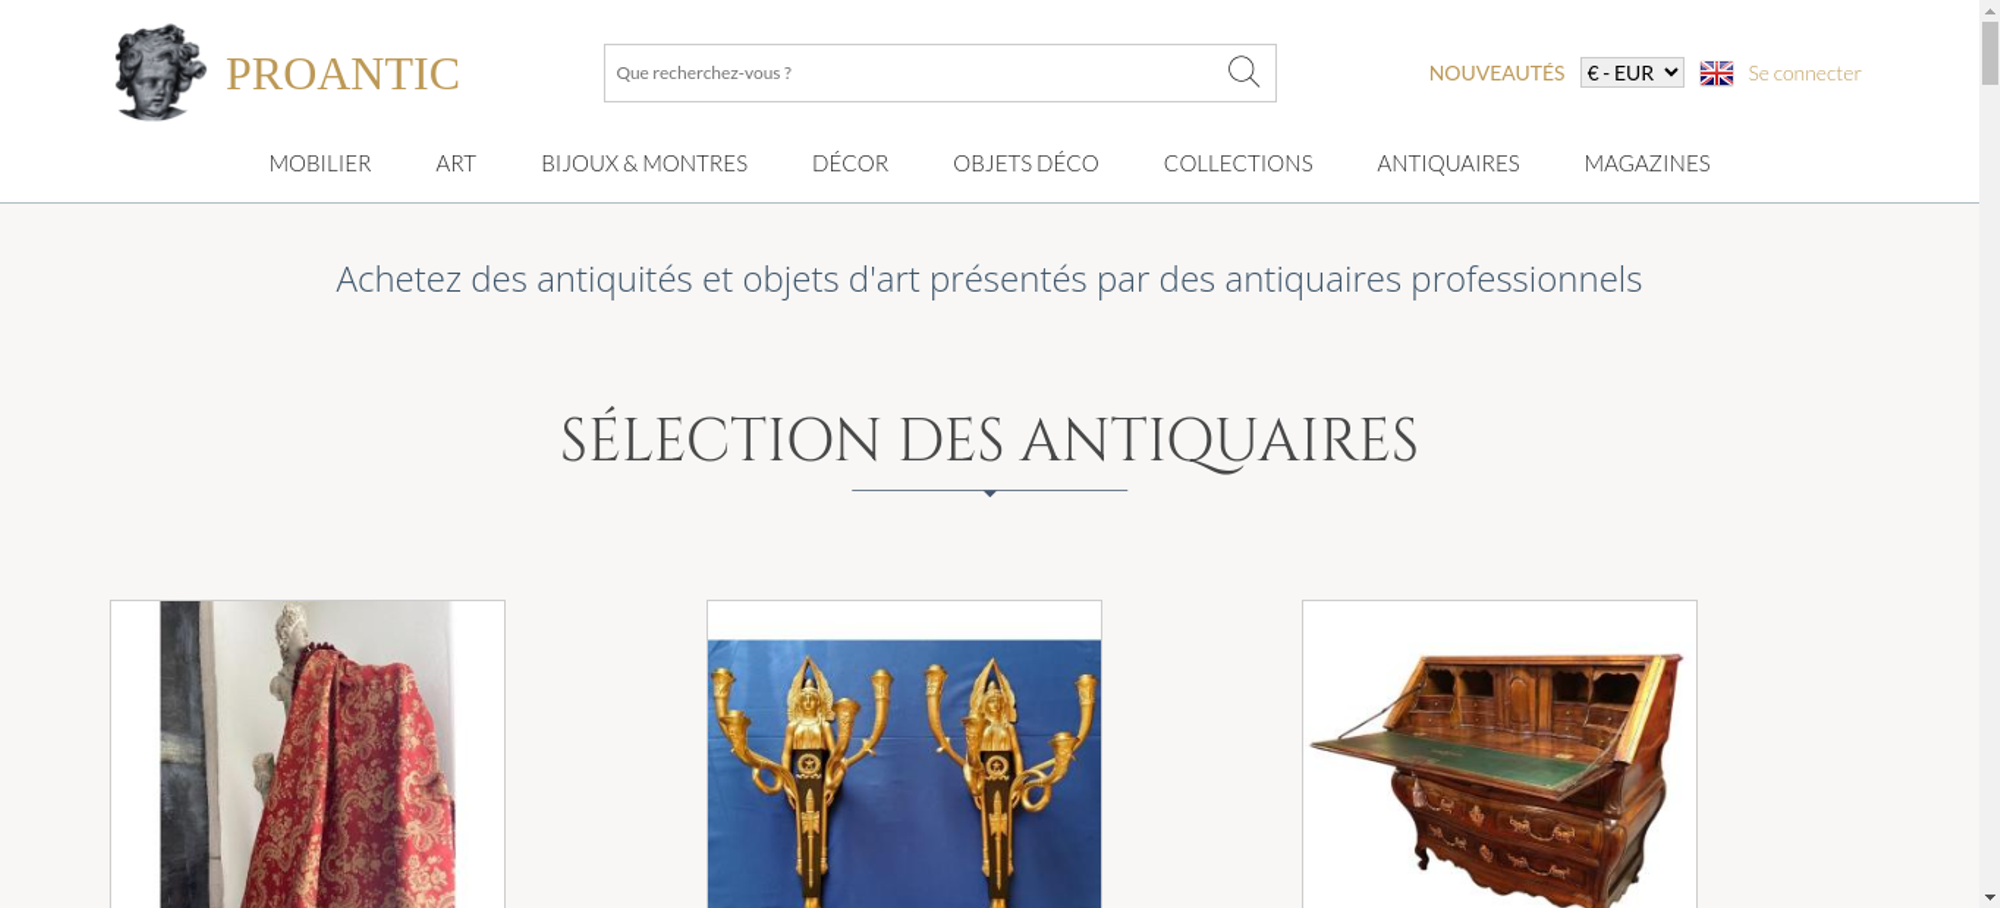The height and width of the screenshot is (908, 2000).
Task: Click the Nouveautés link
Action: coord(1496,73)
